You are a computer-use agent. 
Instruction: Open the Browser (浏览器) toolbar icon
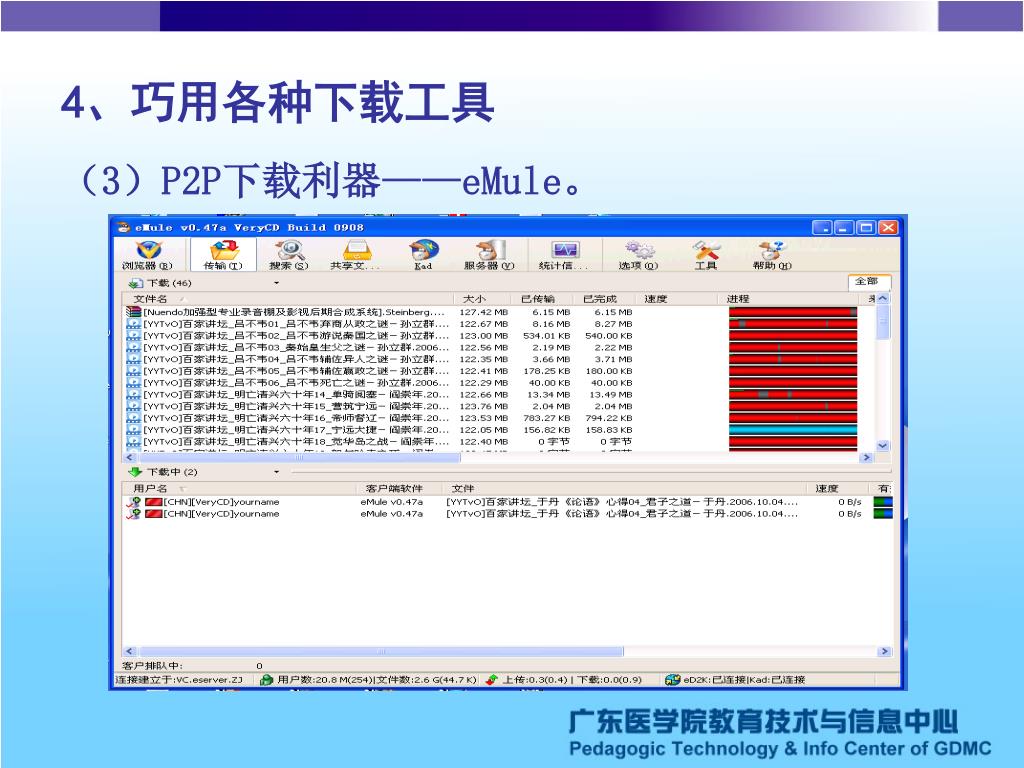(x=148, y=255)
